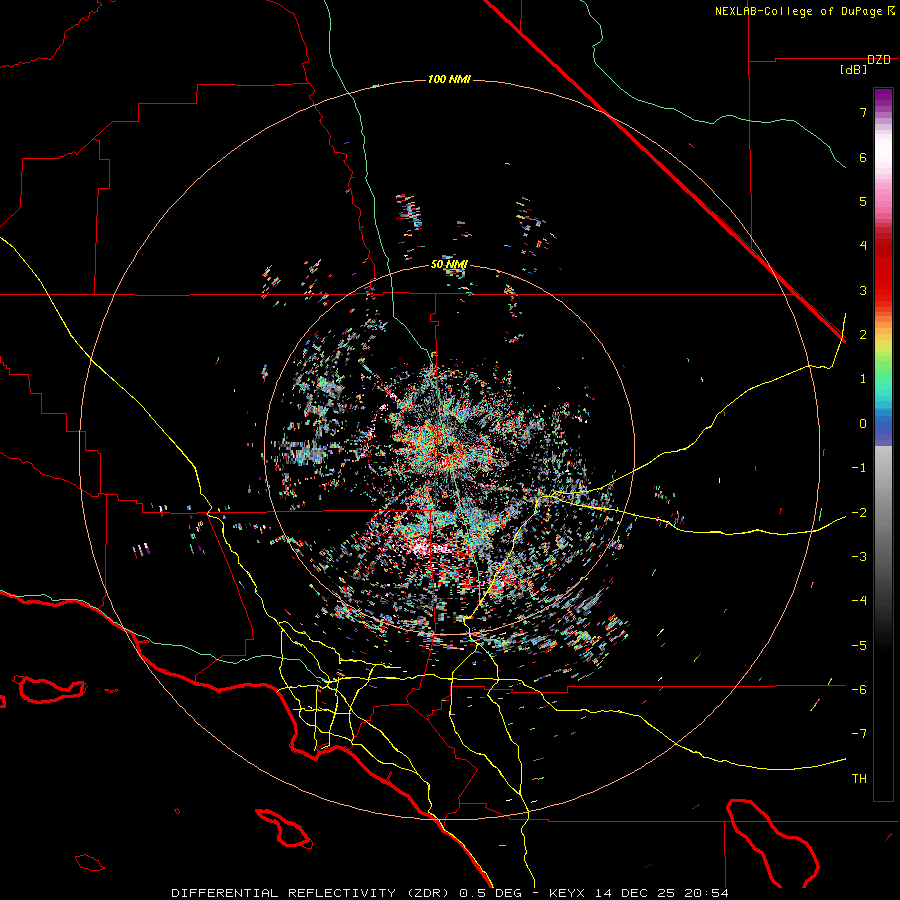Image resolution: width=900 pixels, height=900 pixels.
Task: Click the 50 NMI range ring label
Action: pyautogui.click(x=449, y=264)
